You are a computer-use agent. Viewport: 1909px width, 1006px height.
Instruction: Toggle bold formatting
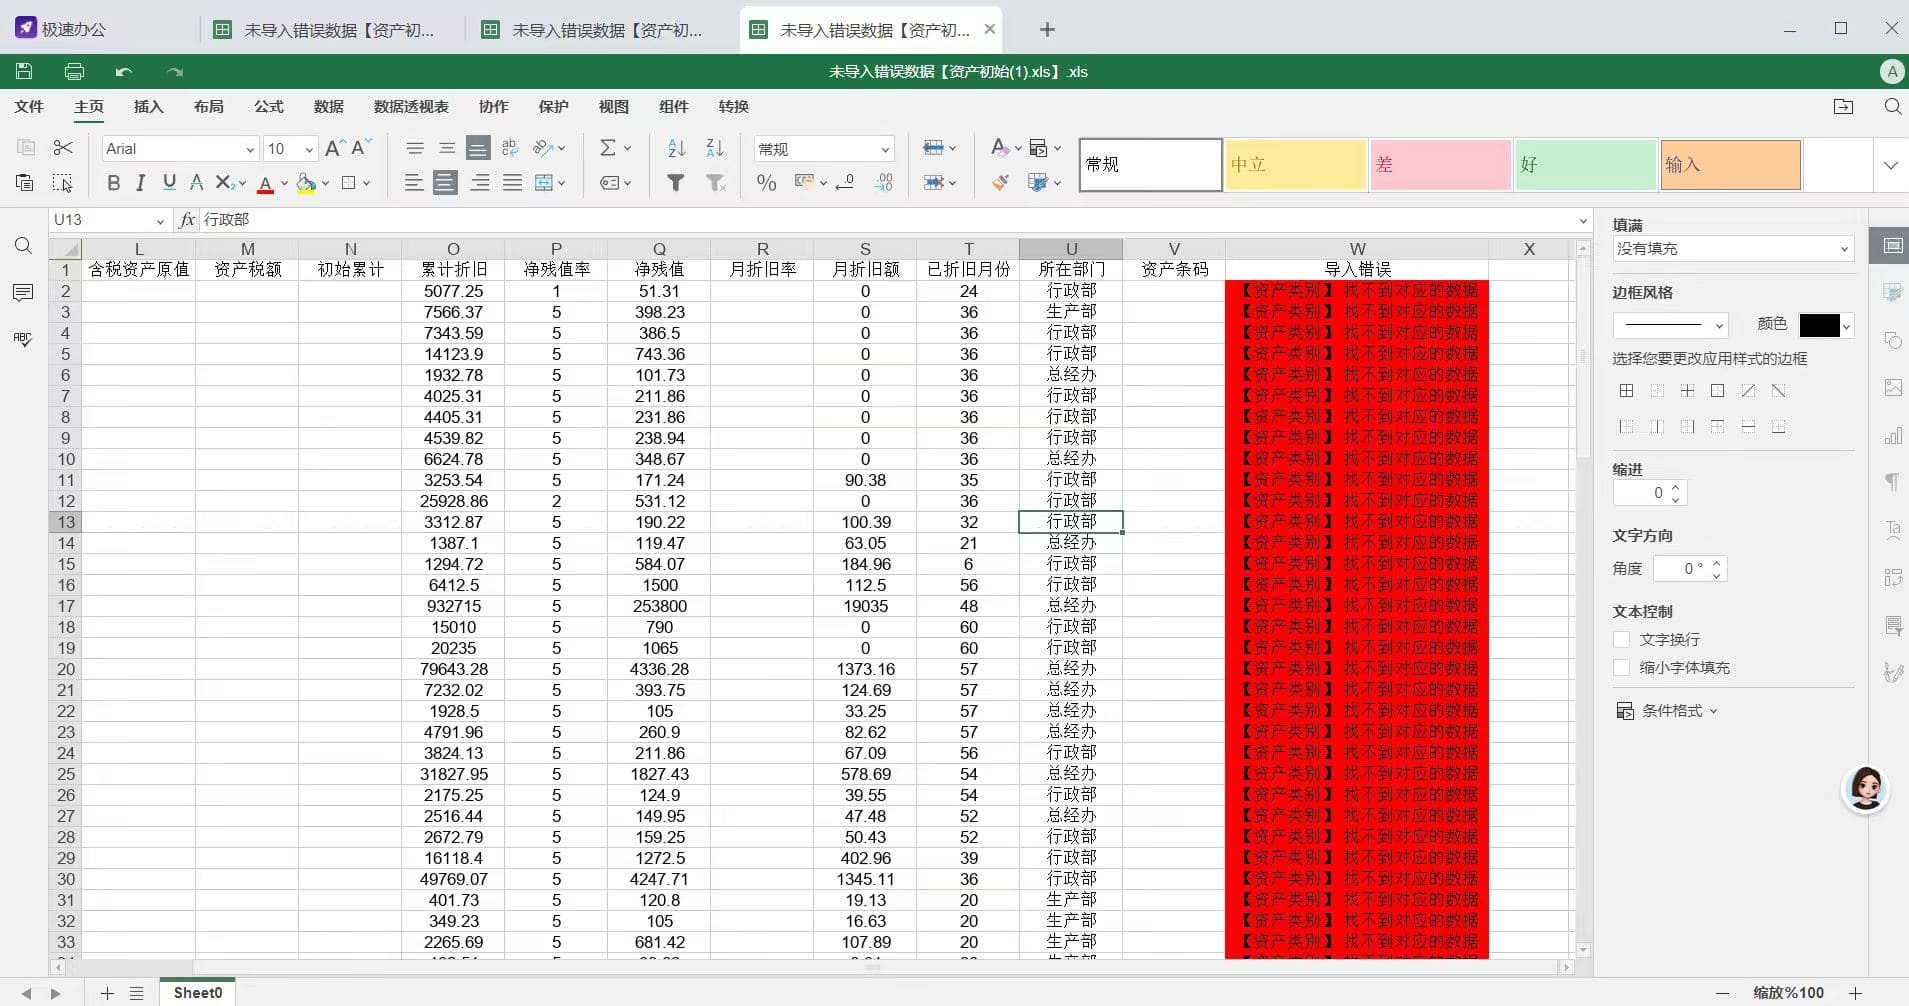113,183
